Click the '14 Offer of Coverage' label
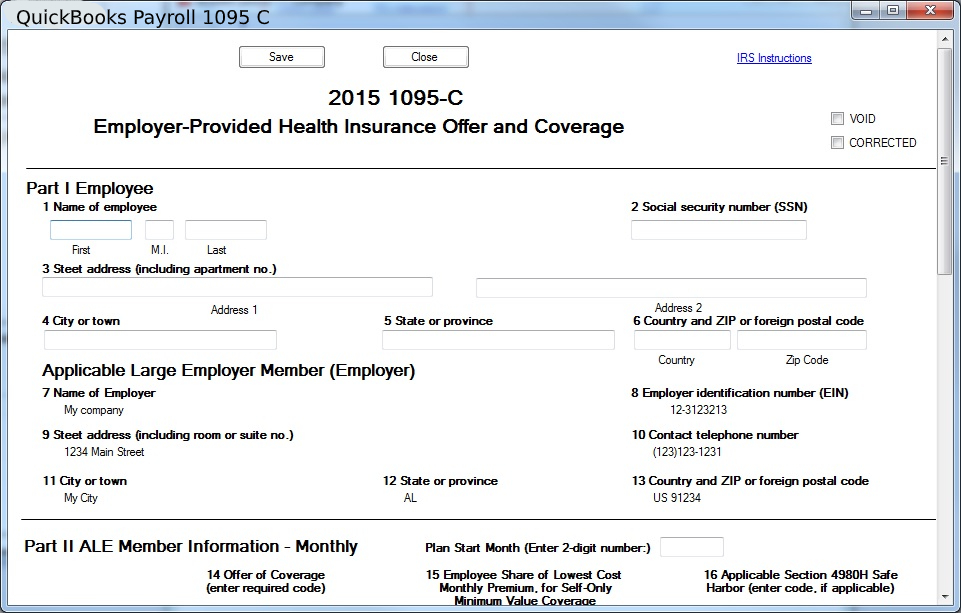The height and width of the screenshot is (613, 961). [x=266, y=581]
